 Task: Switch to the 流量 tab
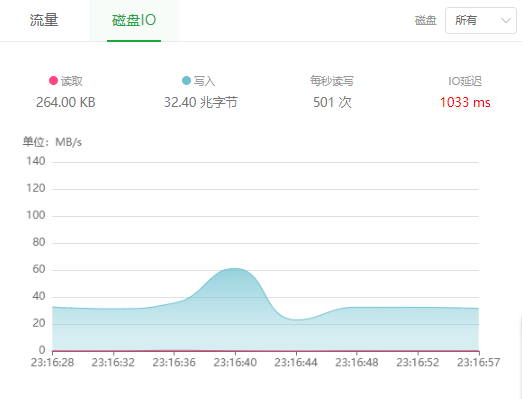click(x=44, y=20)
